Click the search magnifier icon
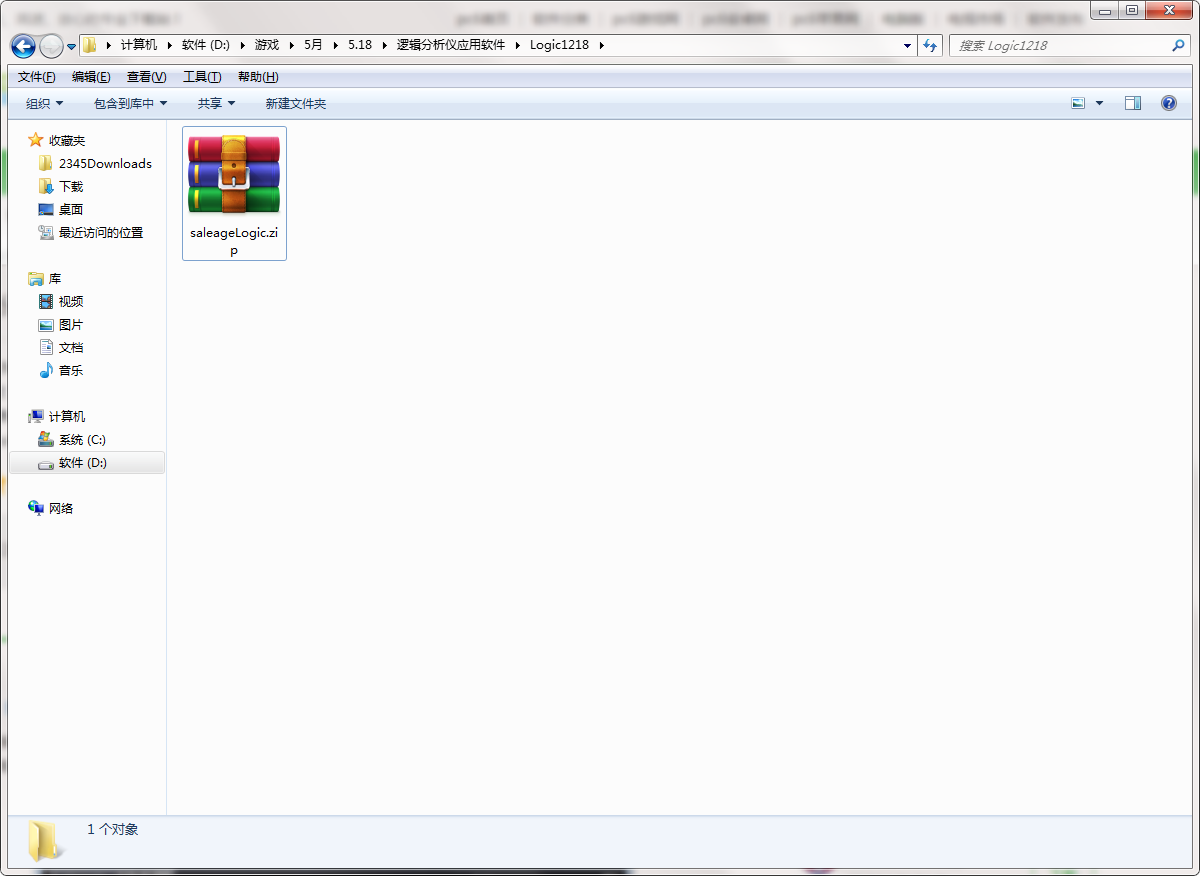The image size is (1200, 876). click(x=1178, y=46)
